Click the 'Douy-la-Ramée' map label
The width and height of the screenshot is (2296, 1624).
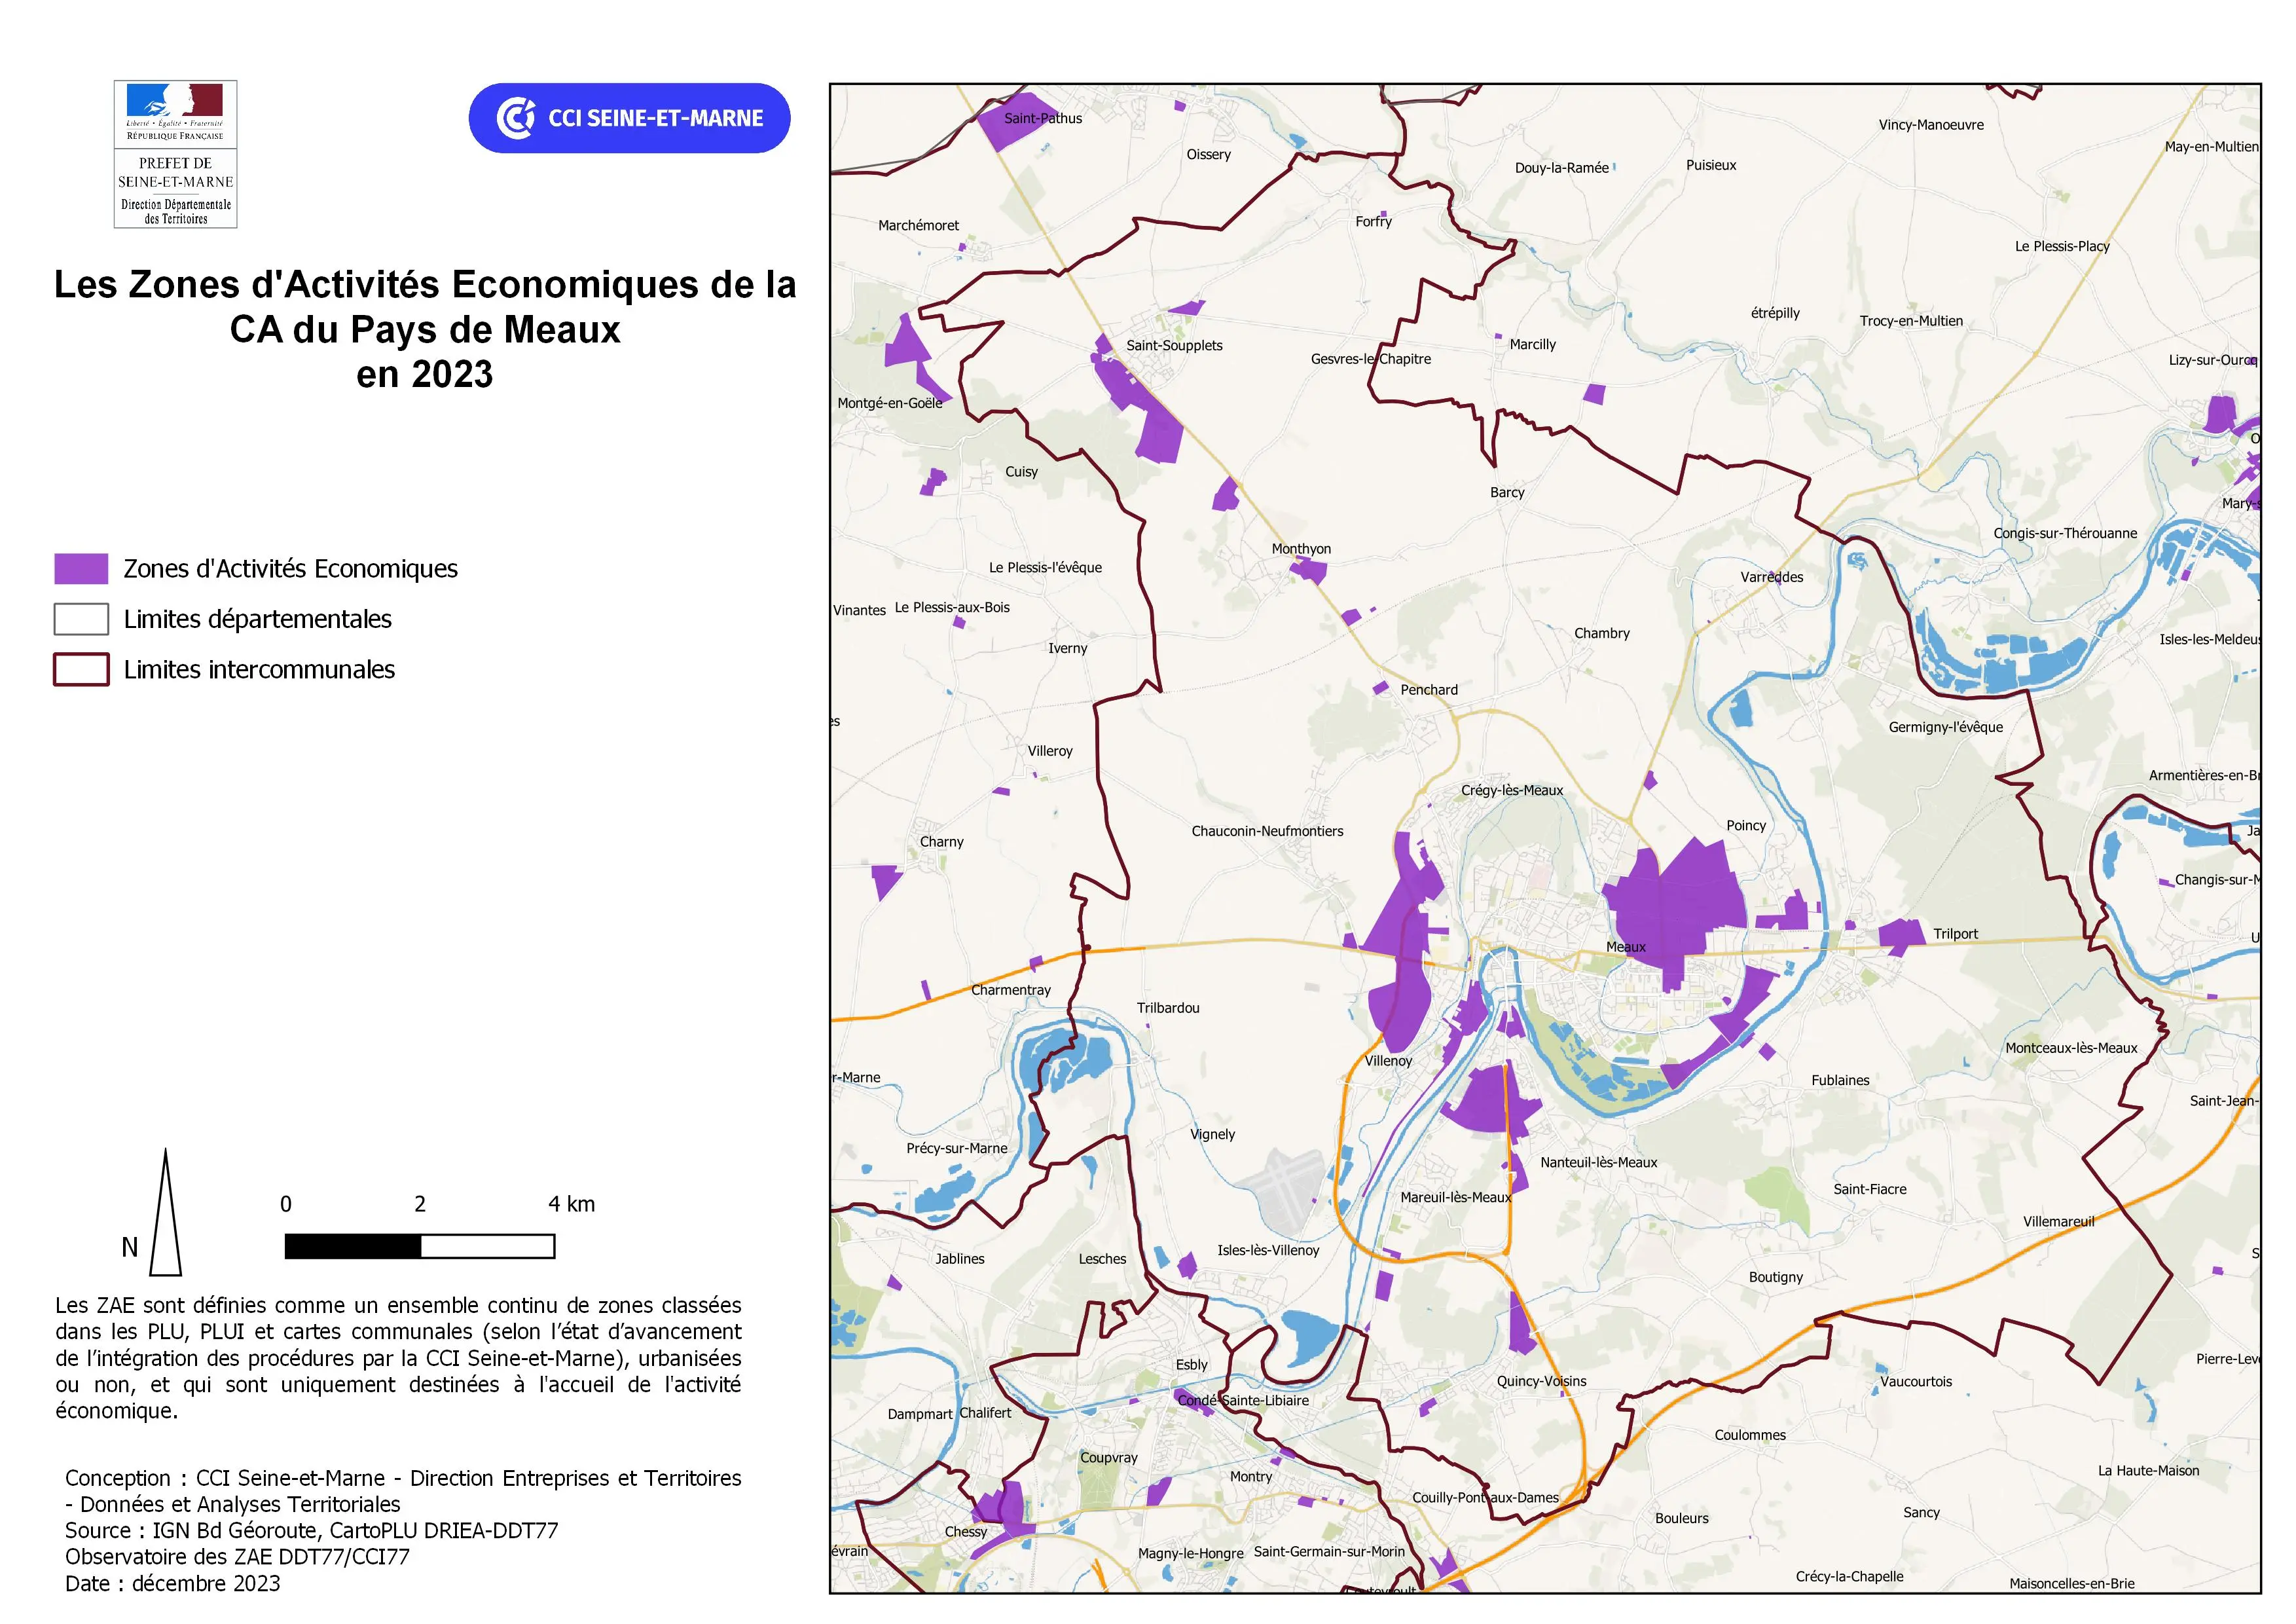click(x=1561, y=168)
